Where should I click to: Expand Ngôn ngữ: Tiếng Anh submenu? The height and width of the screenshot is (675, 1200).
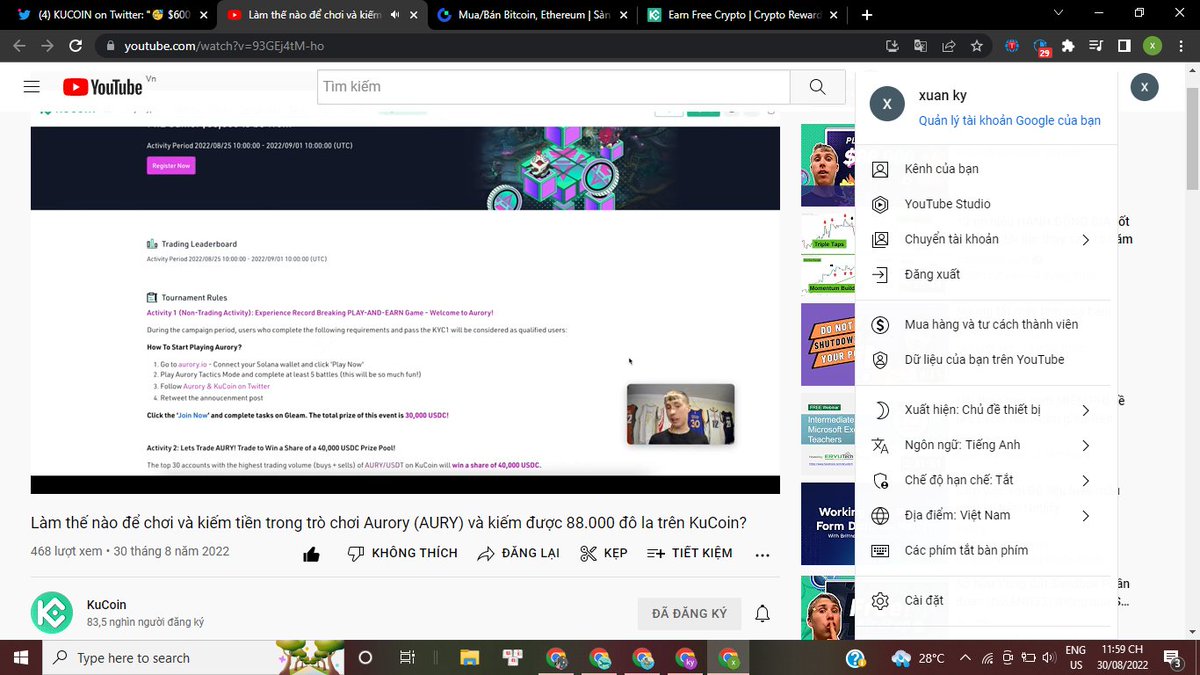click(x=1085, y=445)
